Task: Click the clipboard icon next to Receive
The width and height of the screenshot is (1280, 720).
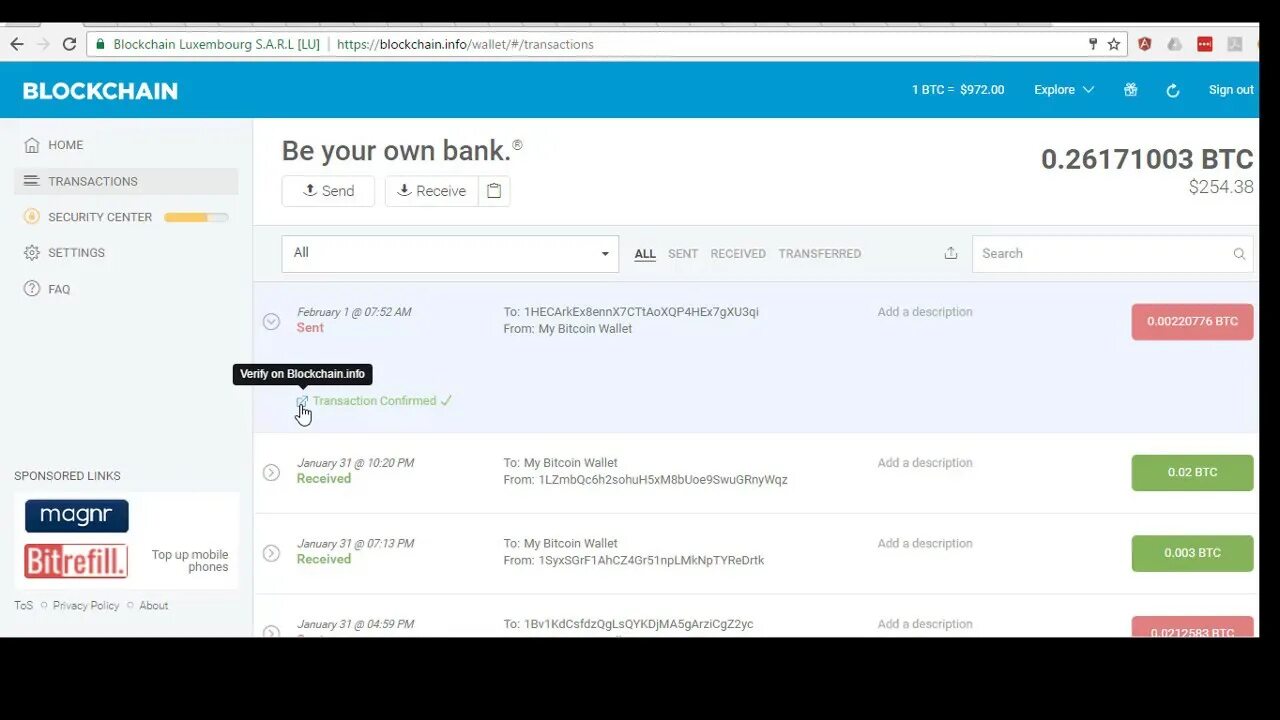Action: click(x=494, y=191)
